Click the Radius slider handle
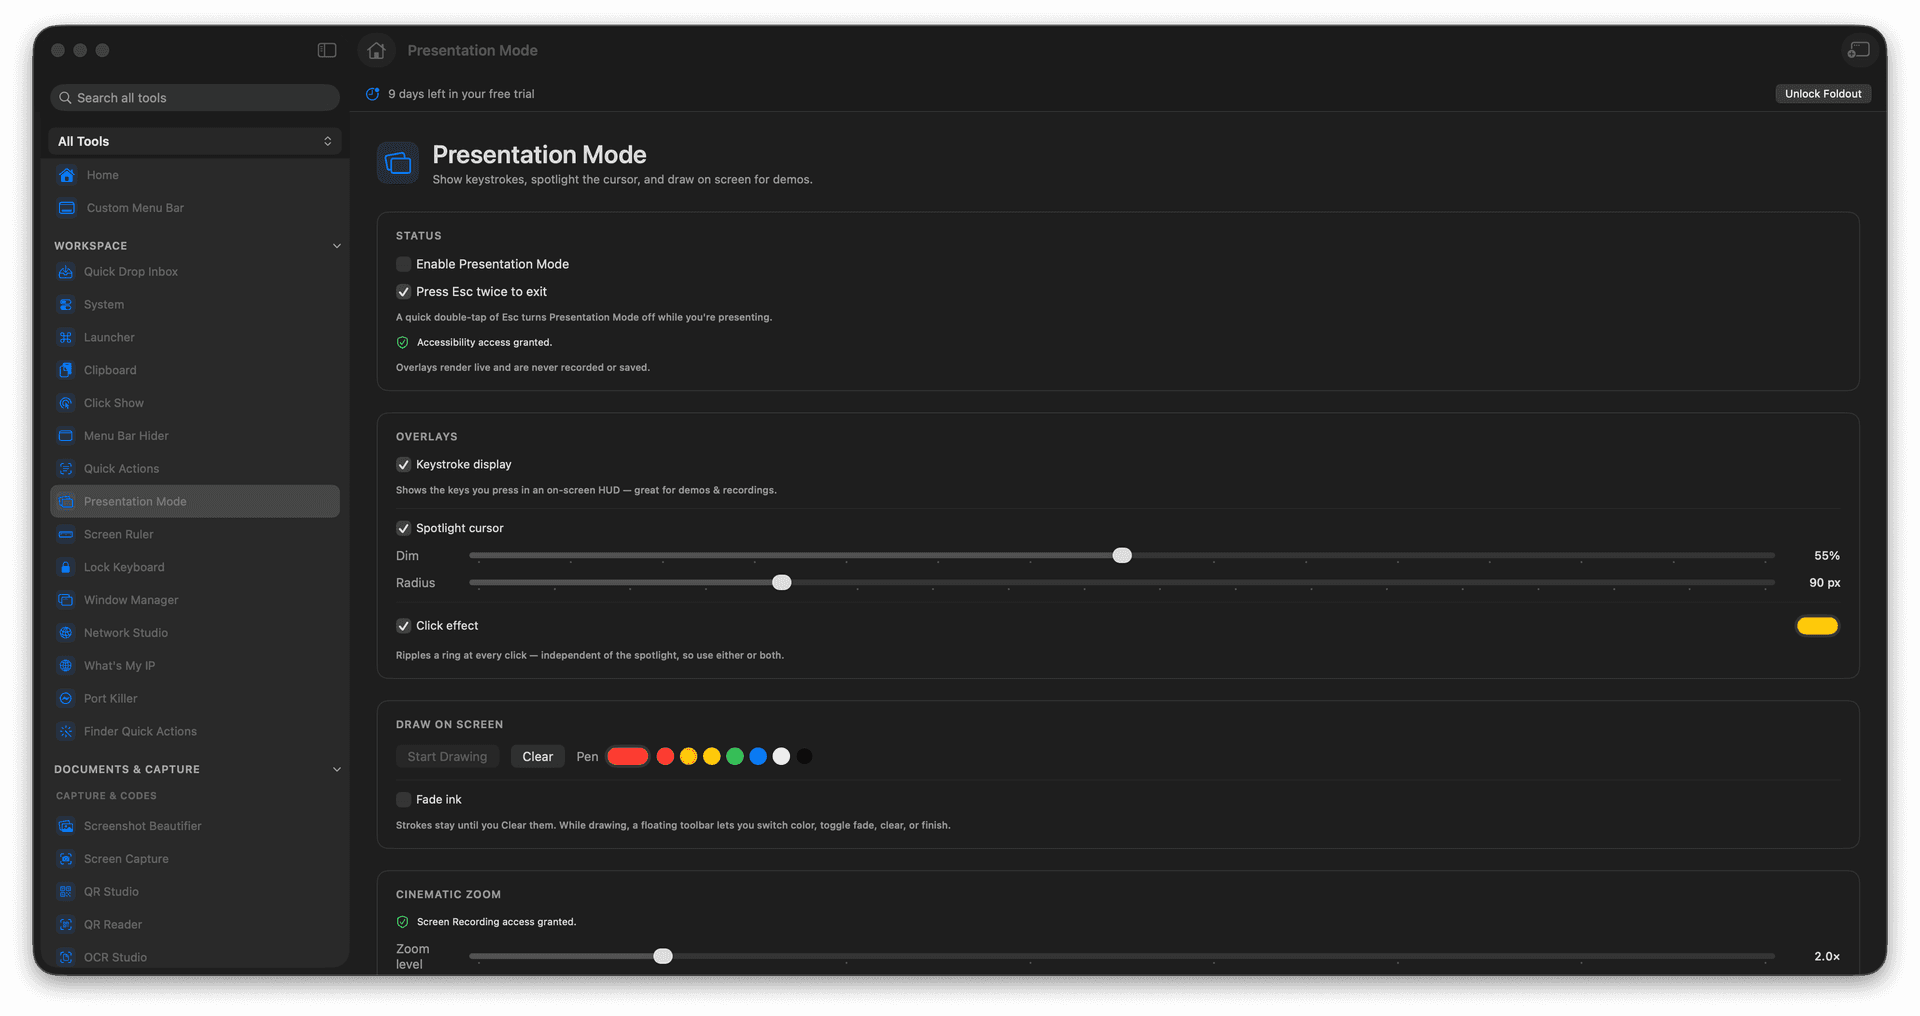The height and width of the screenshot is (1016, 1920). click(x=782, y=583)
